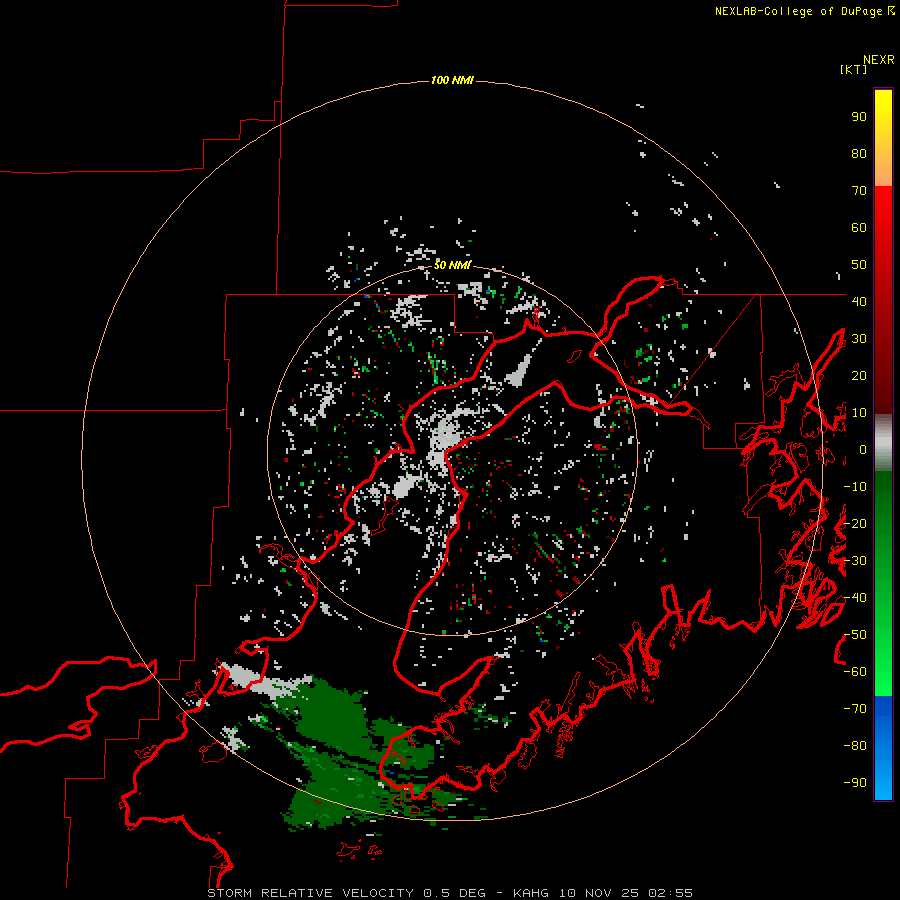
Task: Click the 50 value on velocity scale
Action: tap(859, 265)
